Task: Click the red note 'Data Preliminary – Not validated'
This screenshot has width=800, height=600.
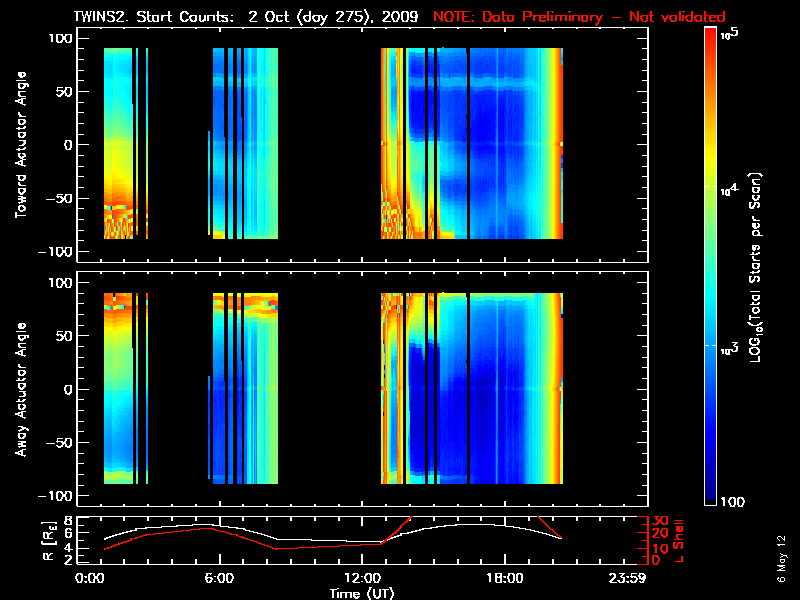Action: (x=604, y=16)
